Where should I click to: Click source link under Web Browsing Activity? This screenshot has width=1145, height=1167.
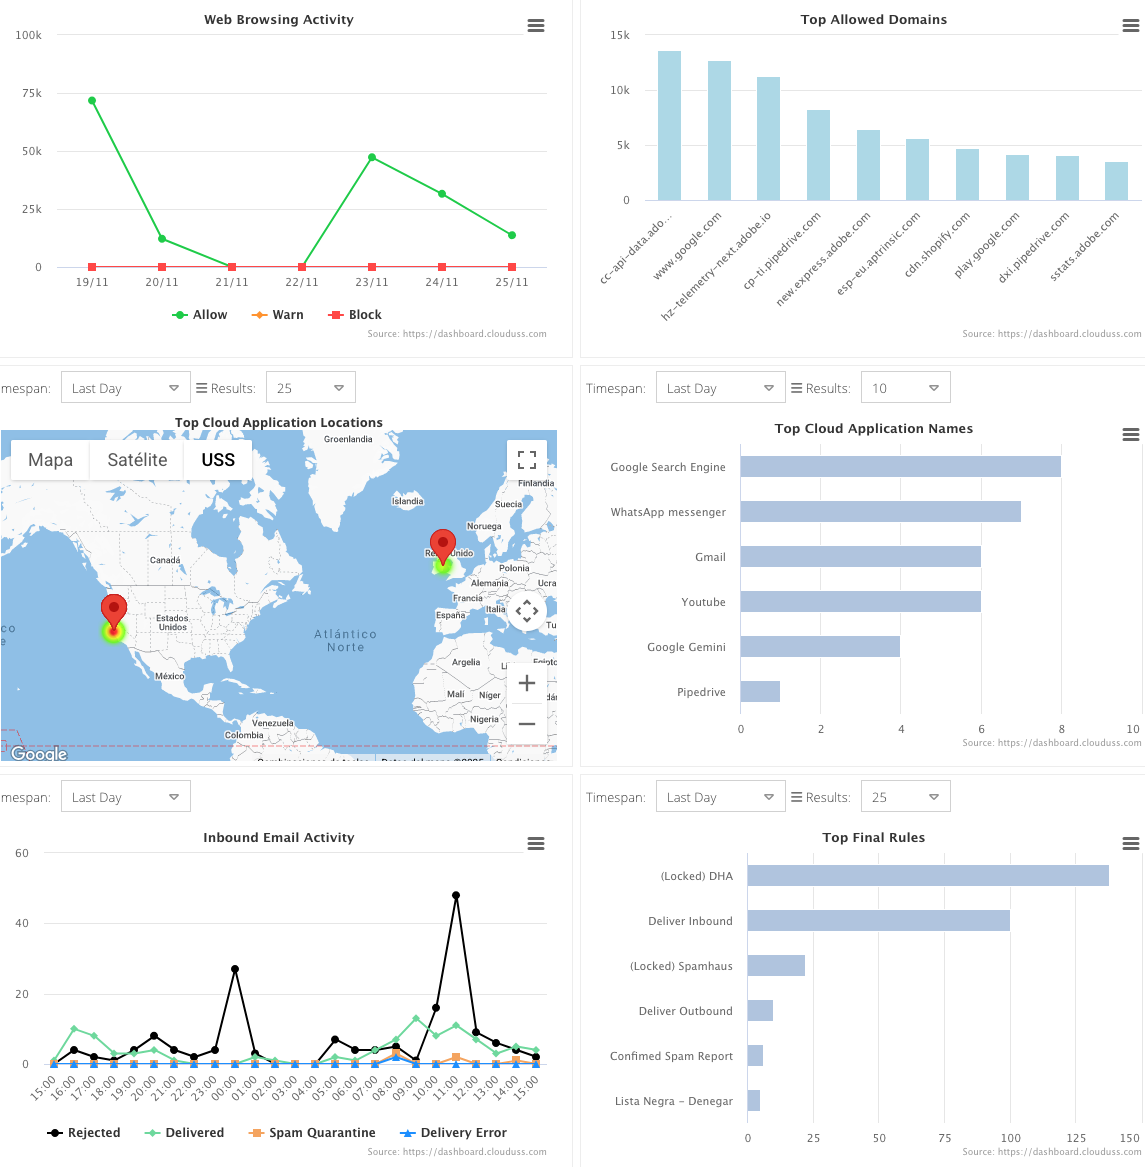[457, 334]
